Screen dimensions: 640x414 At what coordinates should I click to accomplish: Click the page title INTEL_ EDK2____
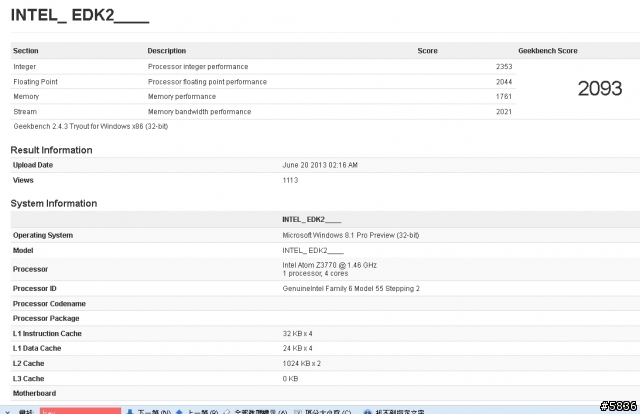pyautogui.click(x=80, y=15)
